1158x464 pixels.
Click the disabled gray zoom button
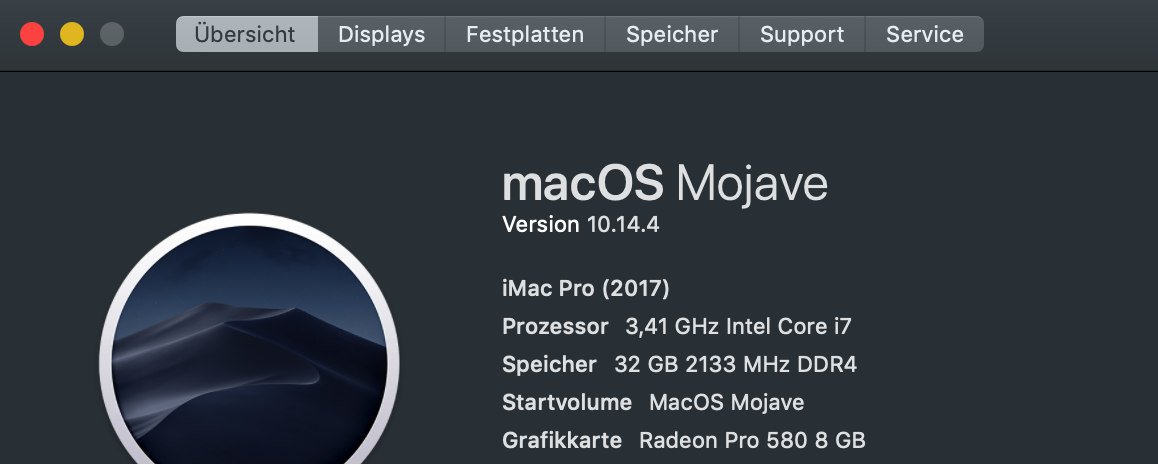pos(112,34)
